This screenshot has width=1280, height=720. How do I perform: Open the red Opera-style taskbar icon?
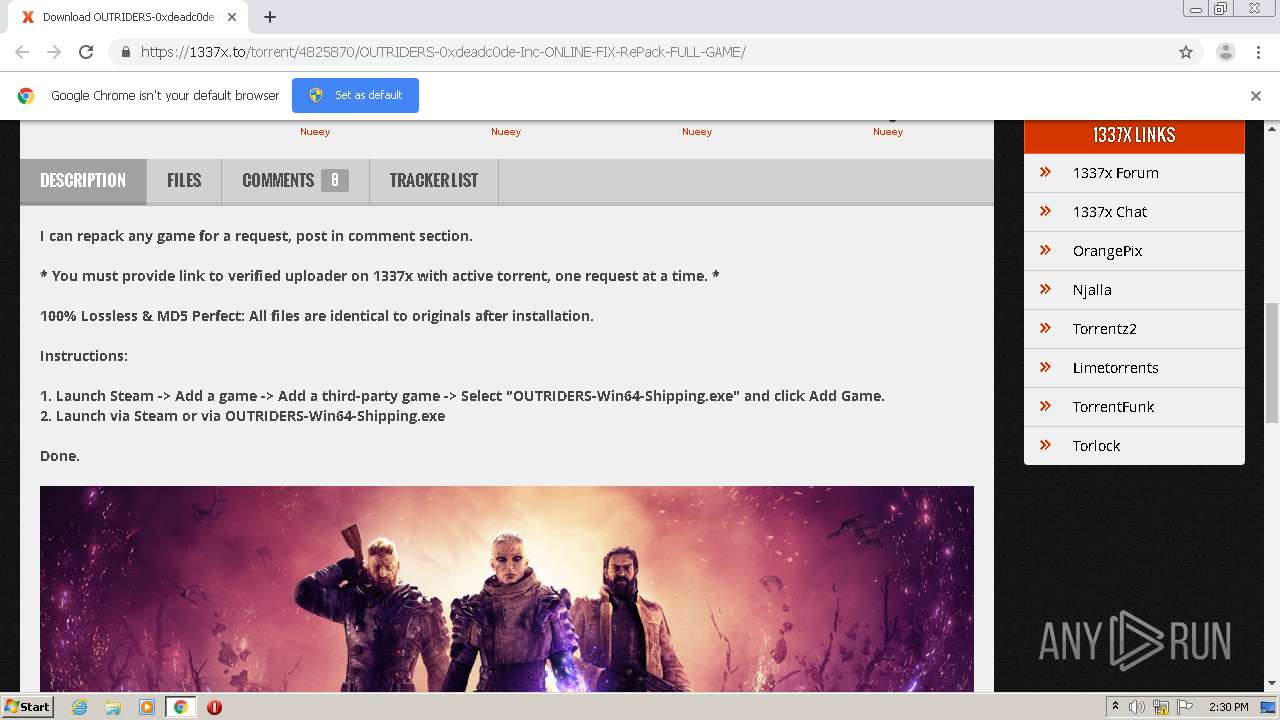pos(214,707)
